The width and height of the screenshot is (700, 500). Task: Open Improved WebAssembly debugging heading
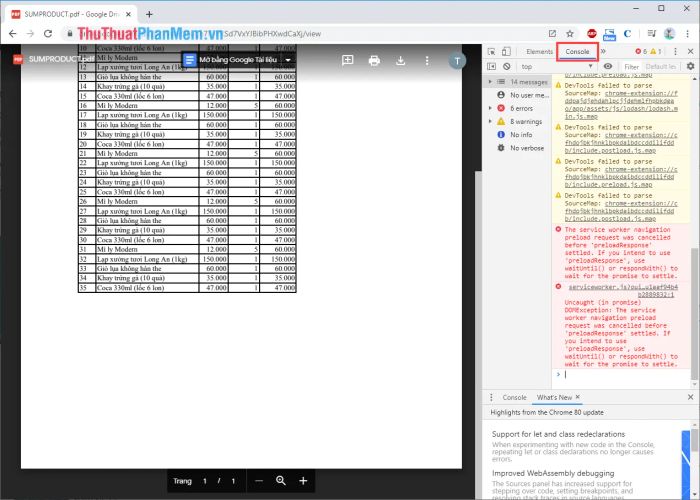553,473
